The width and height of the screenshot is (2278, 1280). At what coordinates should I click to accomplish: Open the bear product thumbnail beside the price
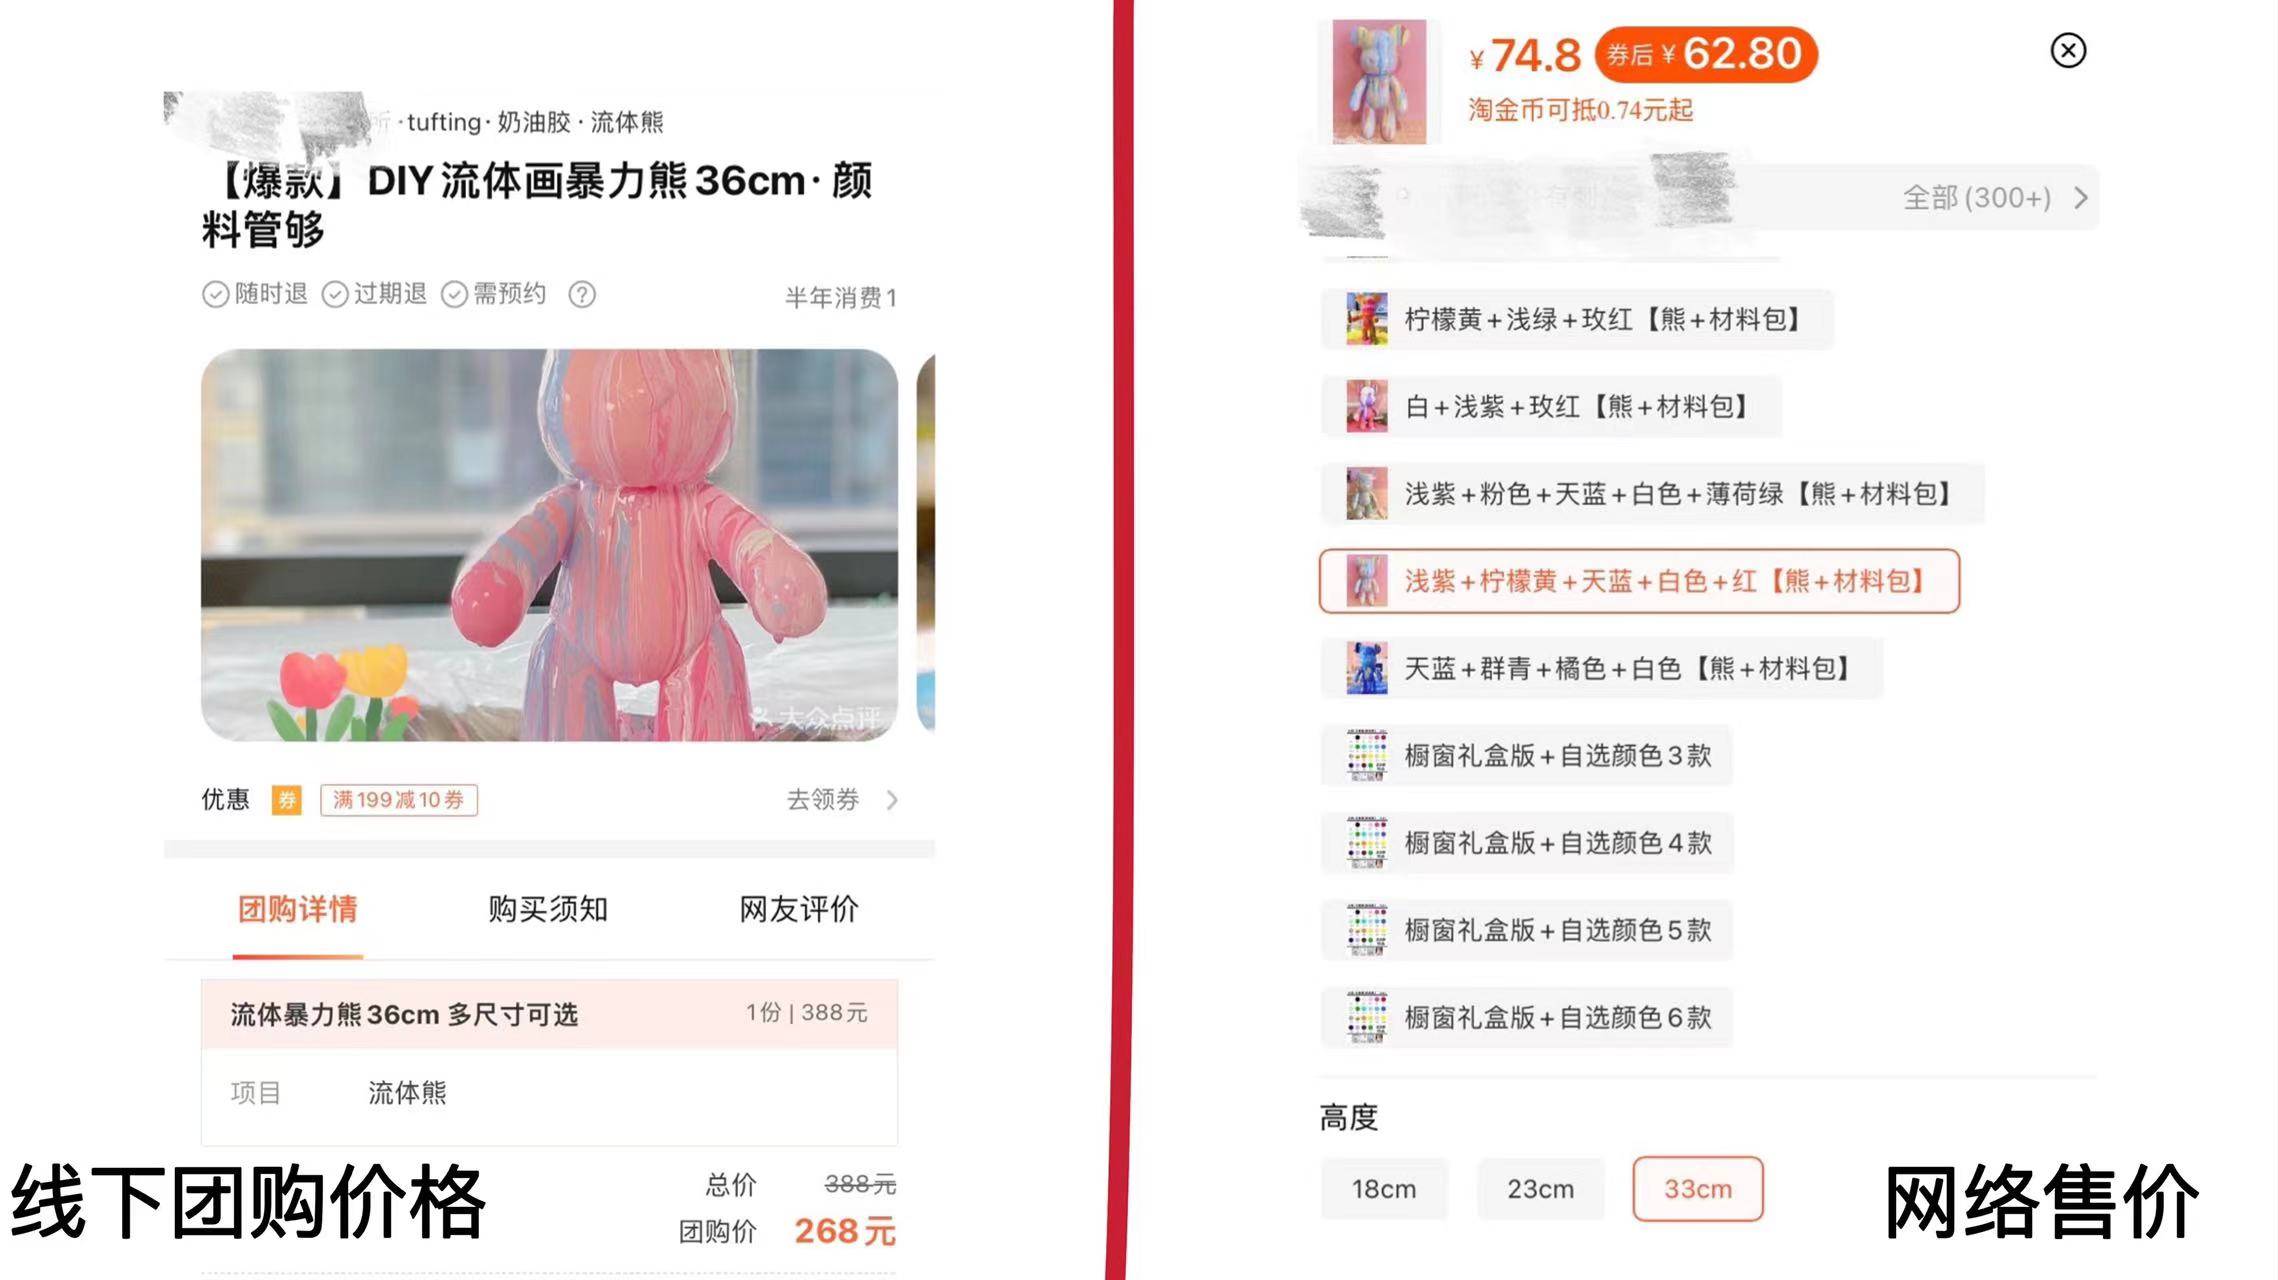(1379, 82)
